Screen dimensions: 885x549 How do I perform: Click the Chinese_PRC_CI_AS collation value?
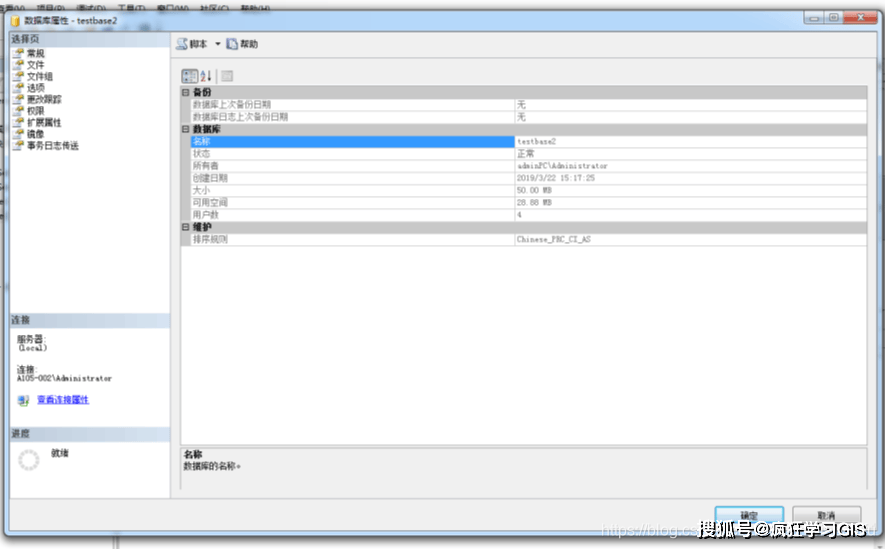pyautogui.click(x=554, y=239)
